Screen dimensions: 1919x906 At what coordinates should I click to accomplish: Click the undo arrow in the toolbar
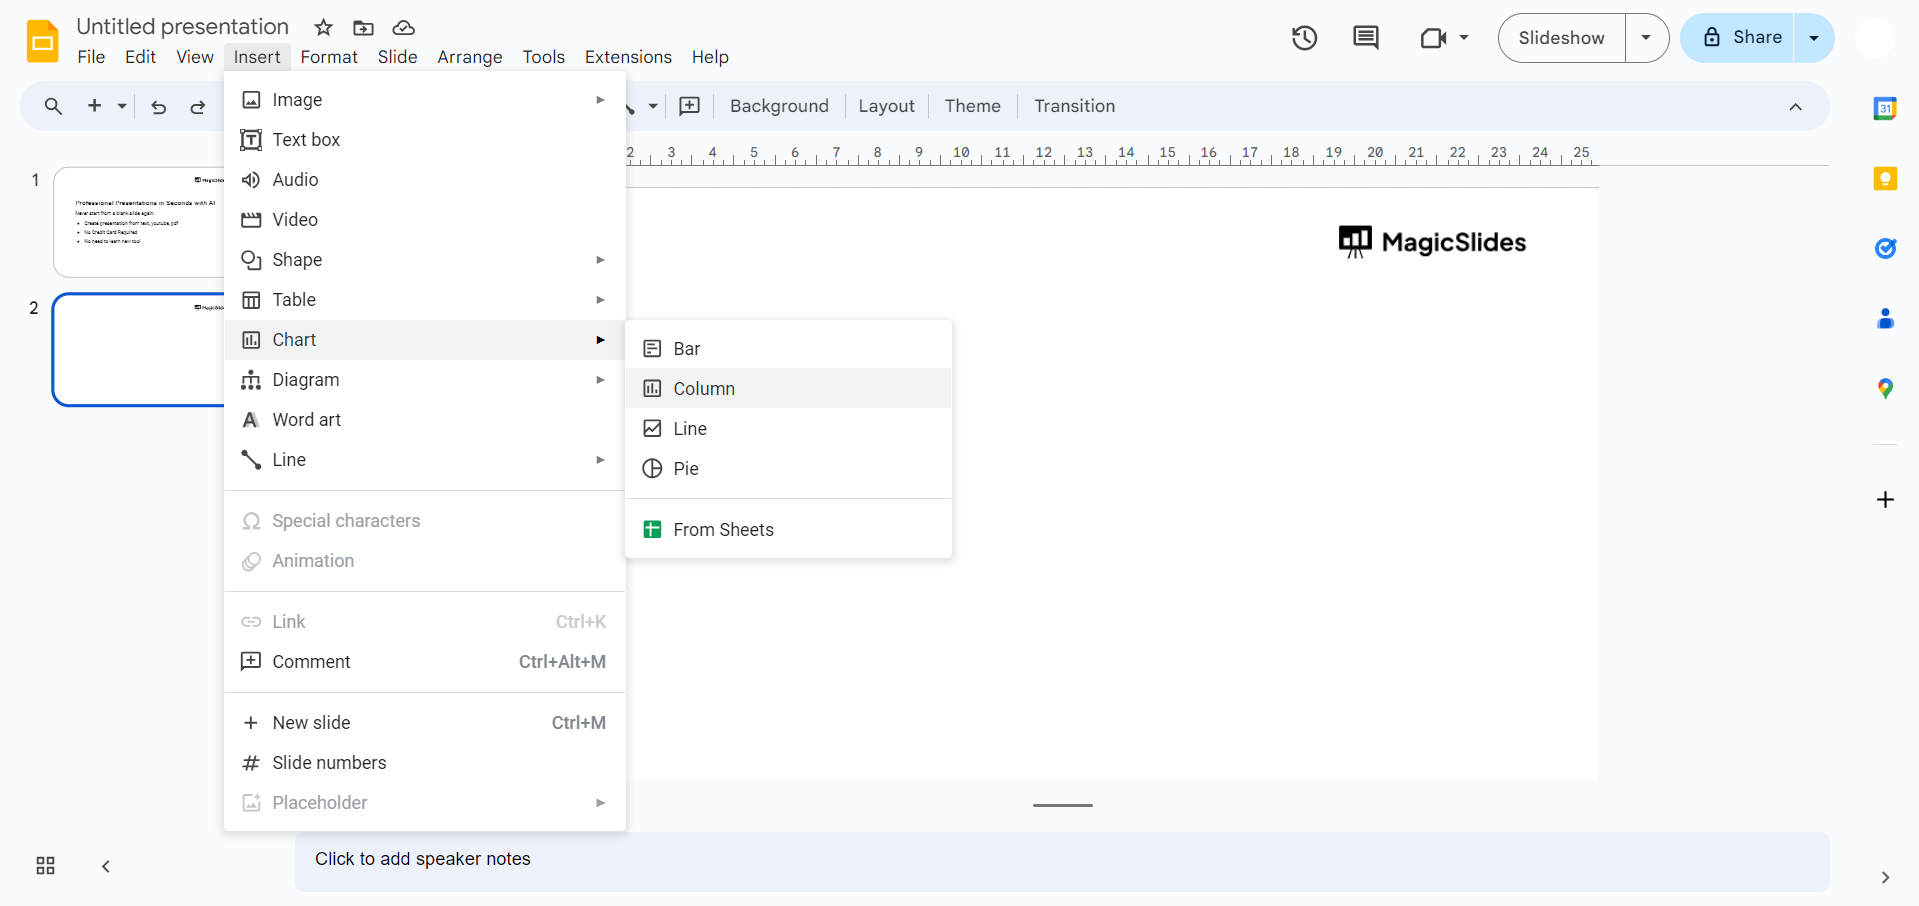(158, 106)
